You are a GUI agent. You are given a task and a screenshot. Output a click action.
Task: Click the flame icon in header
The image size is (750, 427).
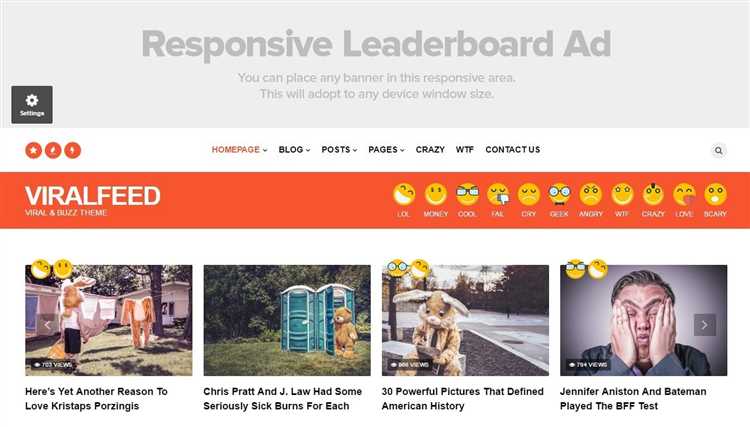[x=53, y=150]
